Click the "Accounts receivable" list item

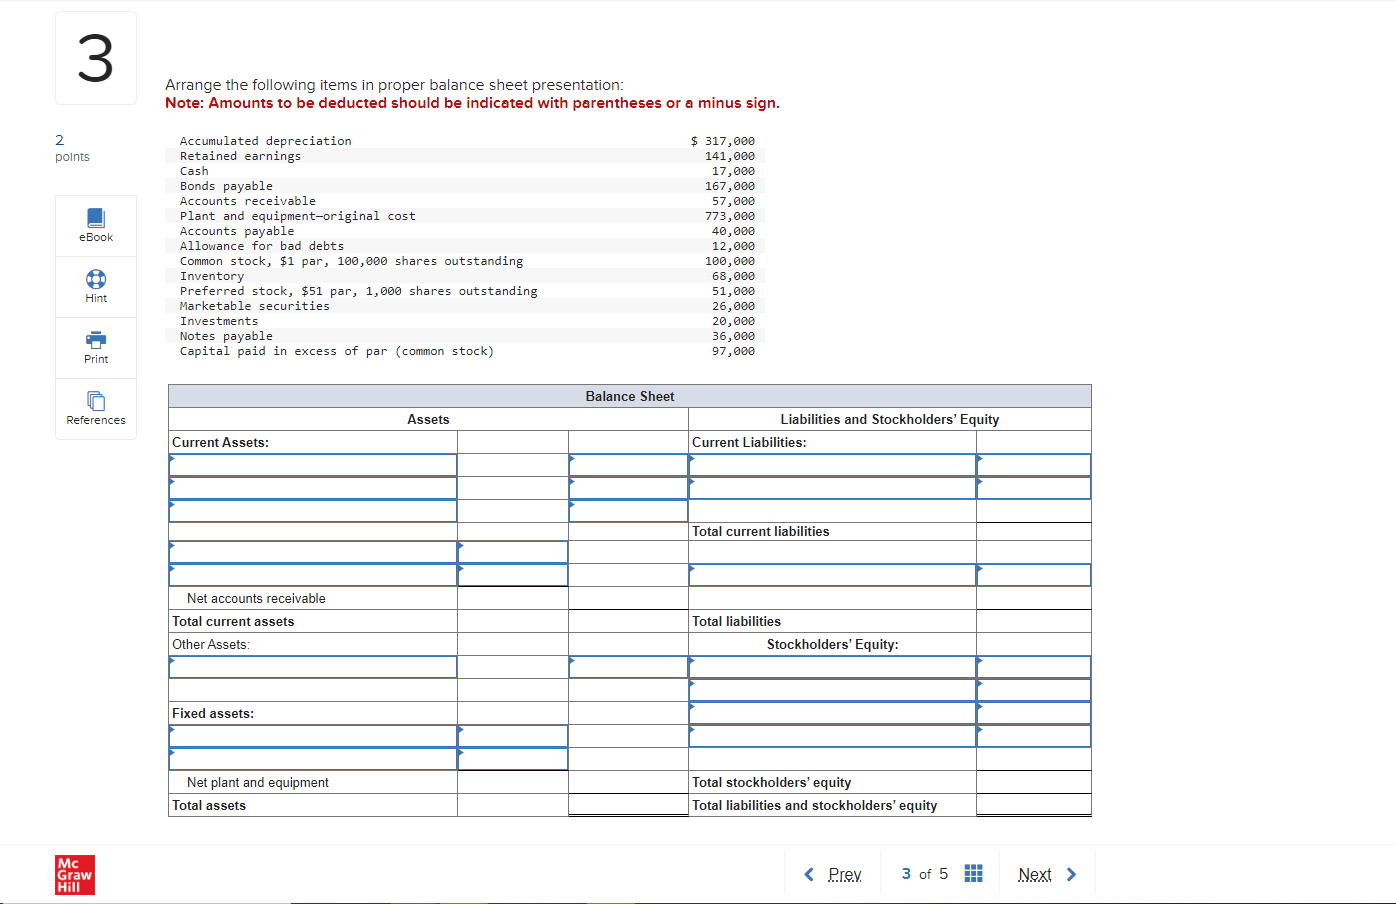(248, 201)
